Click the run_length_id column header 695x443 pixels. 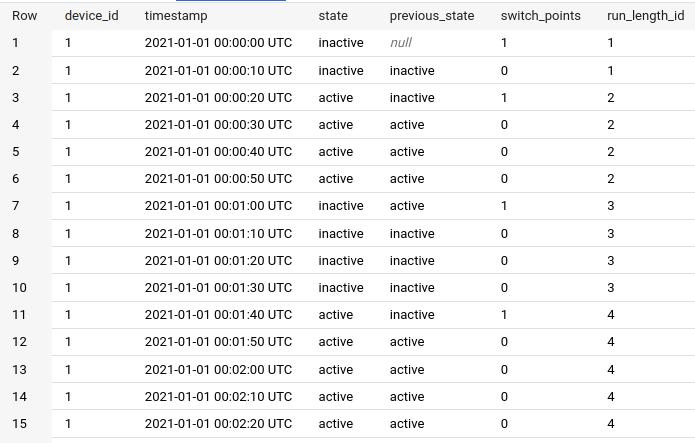[645, 17]
